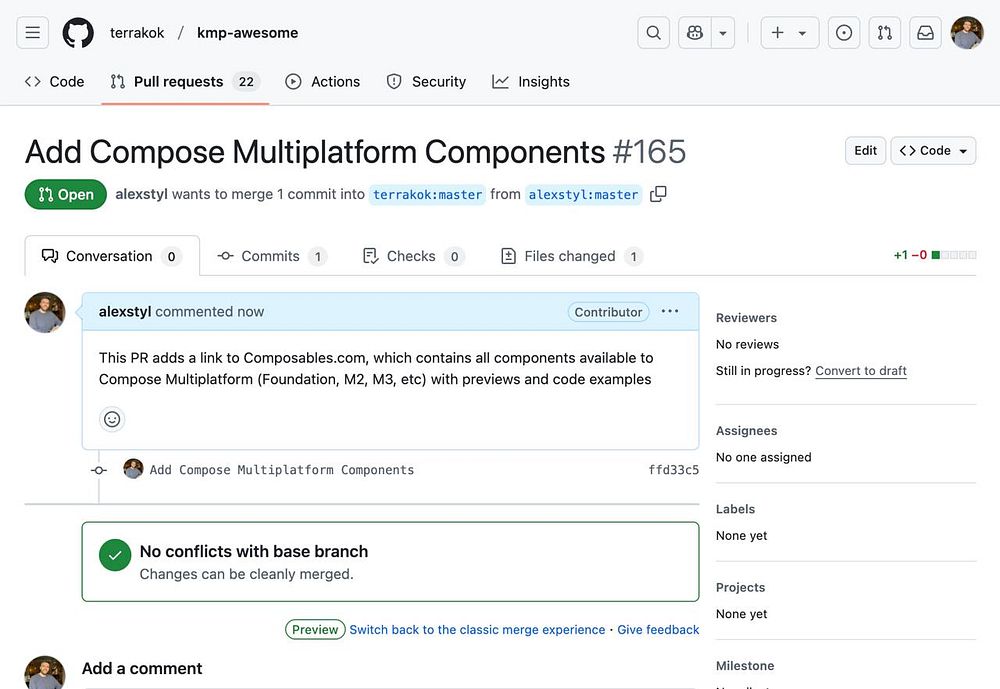Expand the plus Create new dropdown
Image resolution: width=1000 pixels, height=689 pixels.
tap(789, 33)
